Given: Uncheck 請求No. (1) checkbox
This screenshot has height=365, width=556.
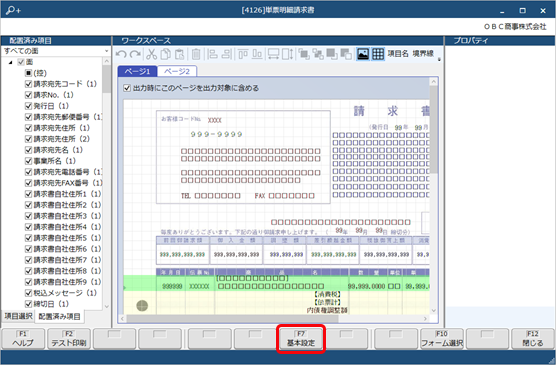Looking at the screenshot, I should 28,95.
